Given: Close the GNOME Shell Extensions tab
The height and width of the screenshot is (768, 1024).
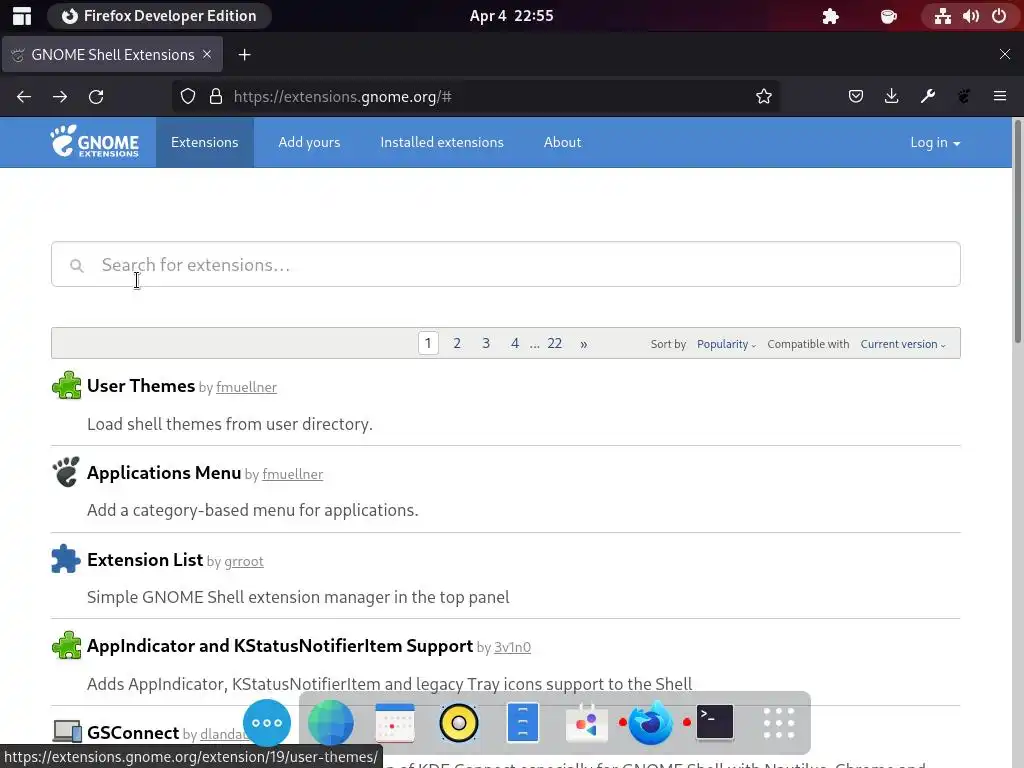Looking at the screenshot, I should click(207, 54).
